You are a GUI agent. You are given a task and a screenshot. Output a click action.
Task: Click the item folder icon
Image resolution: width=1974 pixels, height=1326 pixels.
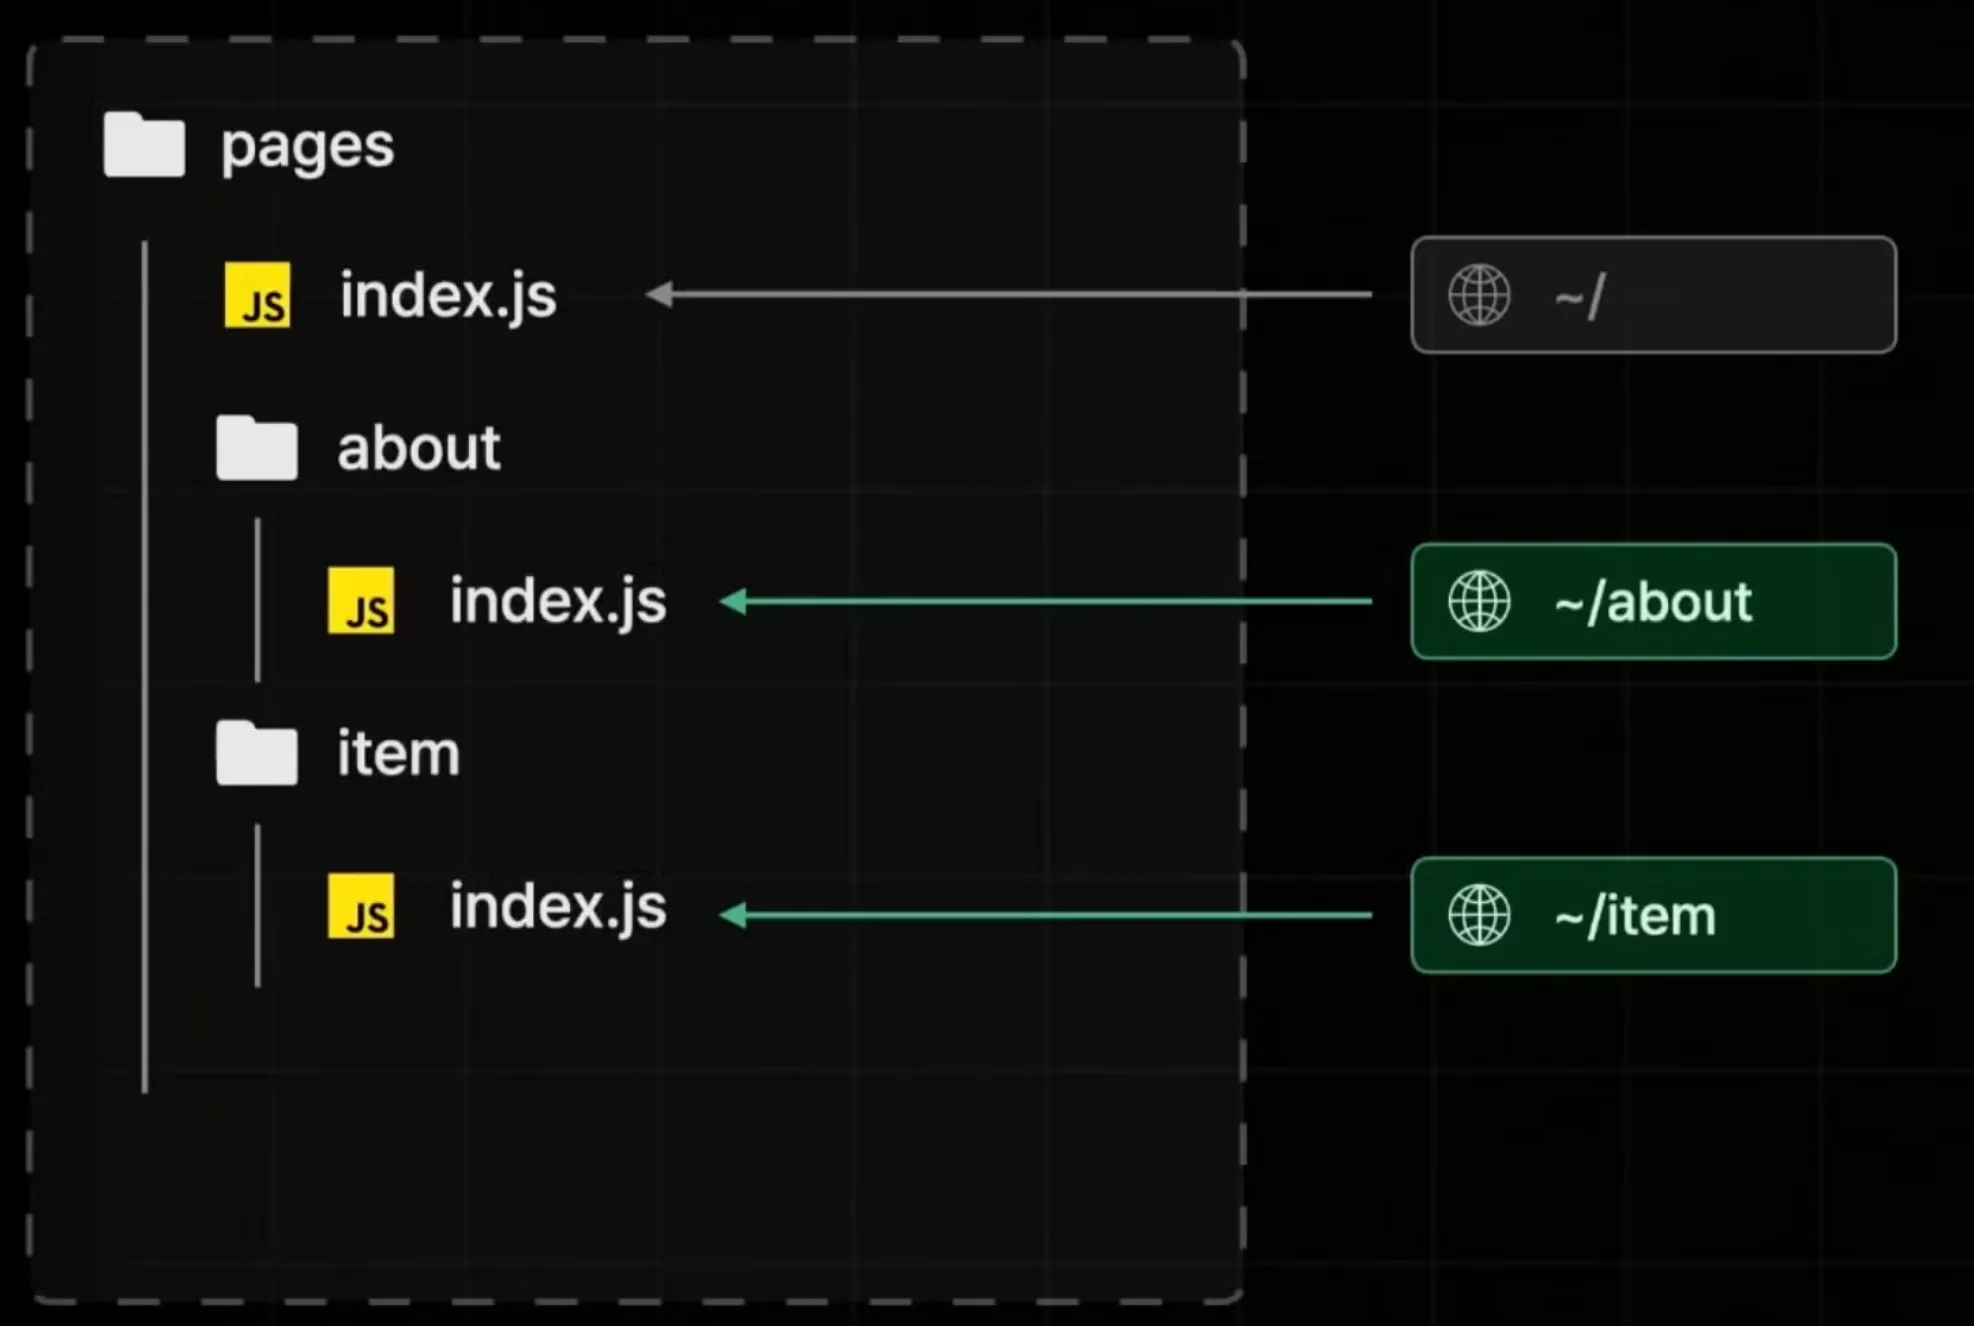pyautogui.click(x=256, y=753)
